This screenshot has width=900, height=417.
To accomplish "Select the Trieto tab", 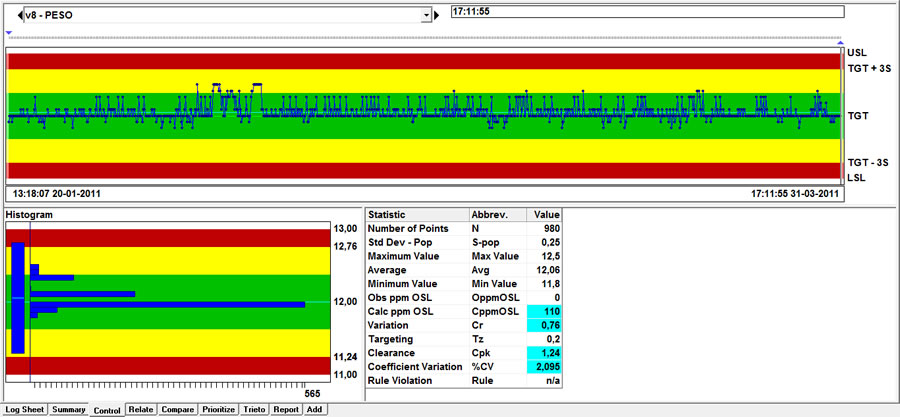I will (255, 409).
